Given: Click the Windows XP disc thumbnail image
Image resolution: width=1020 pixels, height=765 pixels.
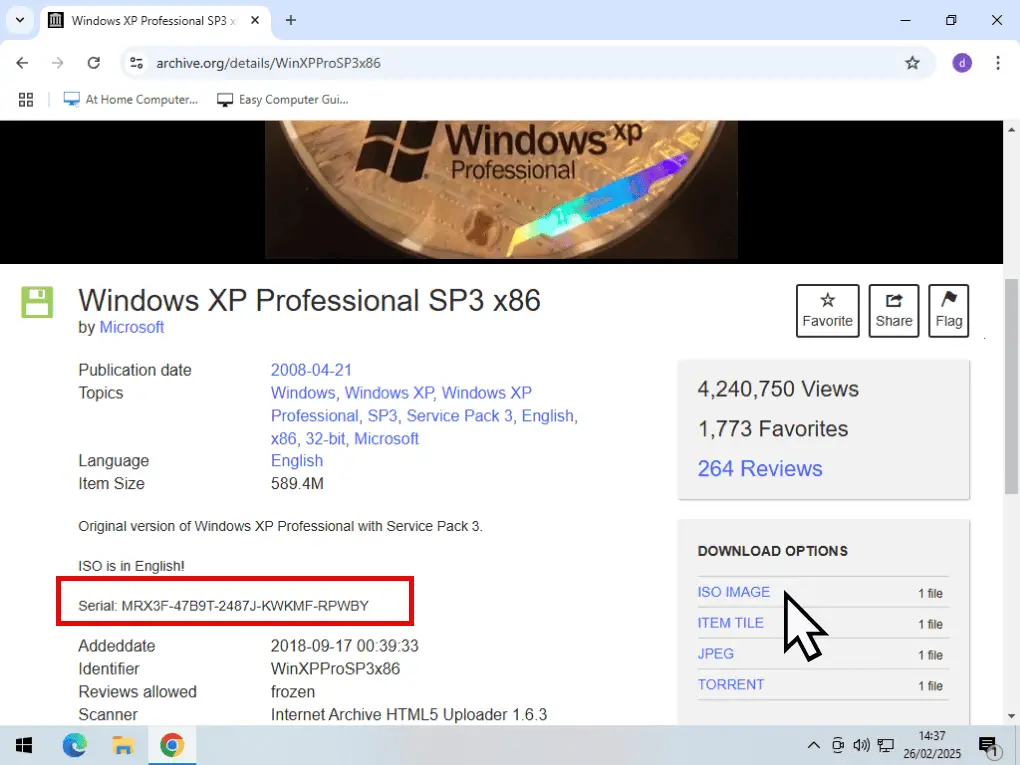Looking at the screenshot, I should (x=502, y=191).
